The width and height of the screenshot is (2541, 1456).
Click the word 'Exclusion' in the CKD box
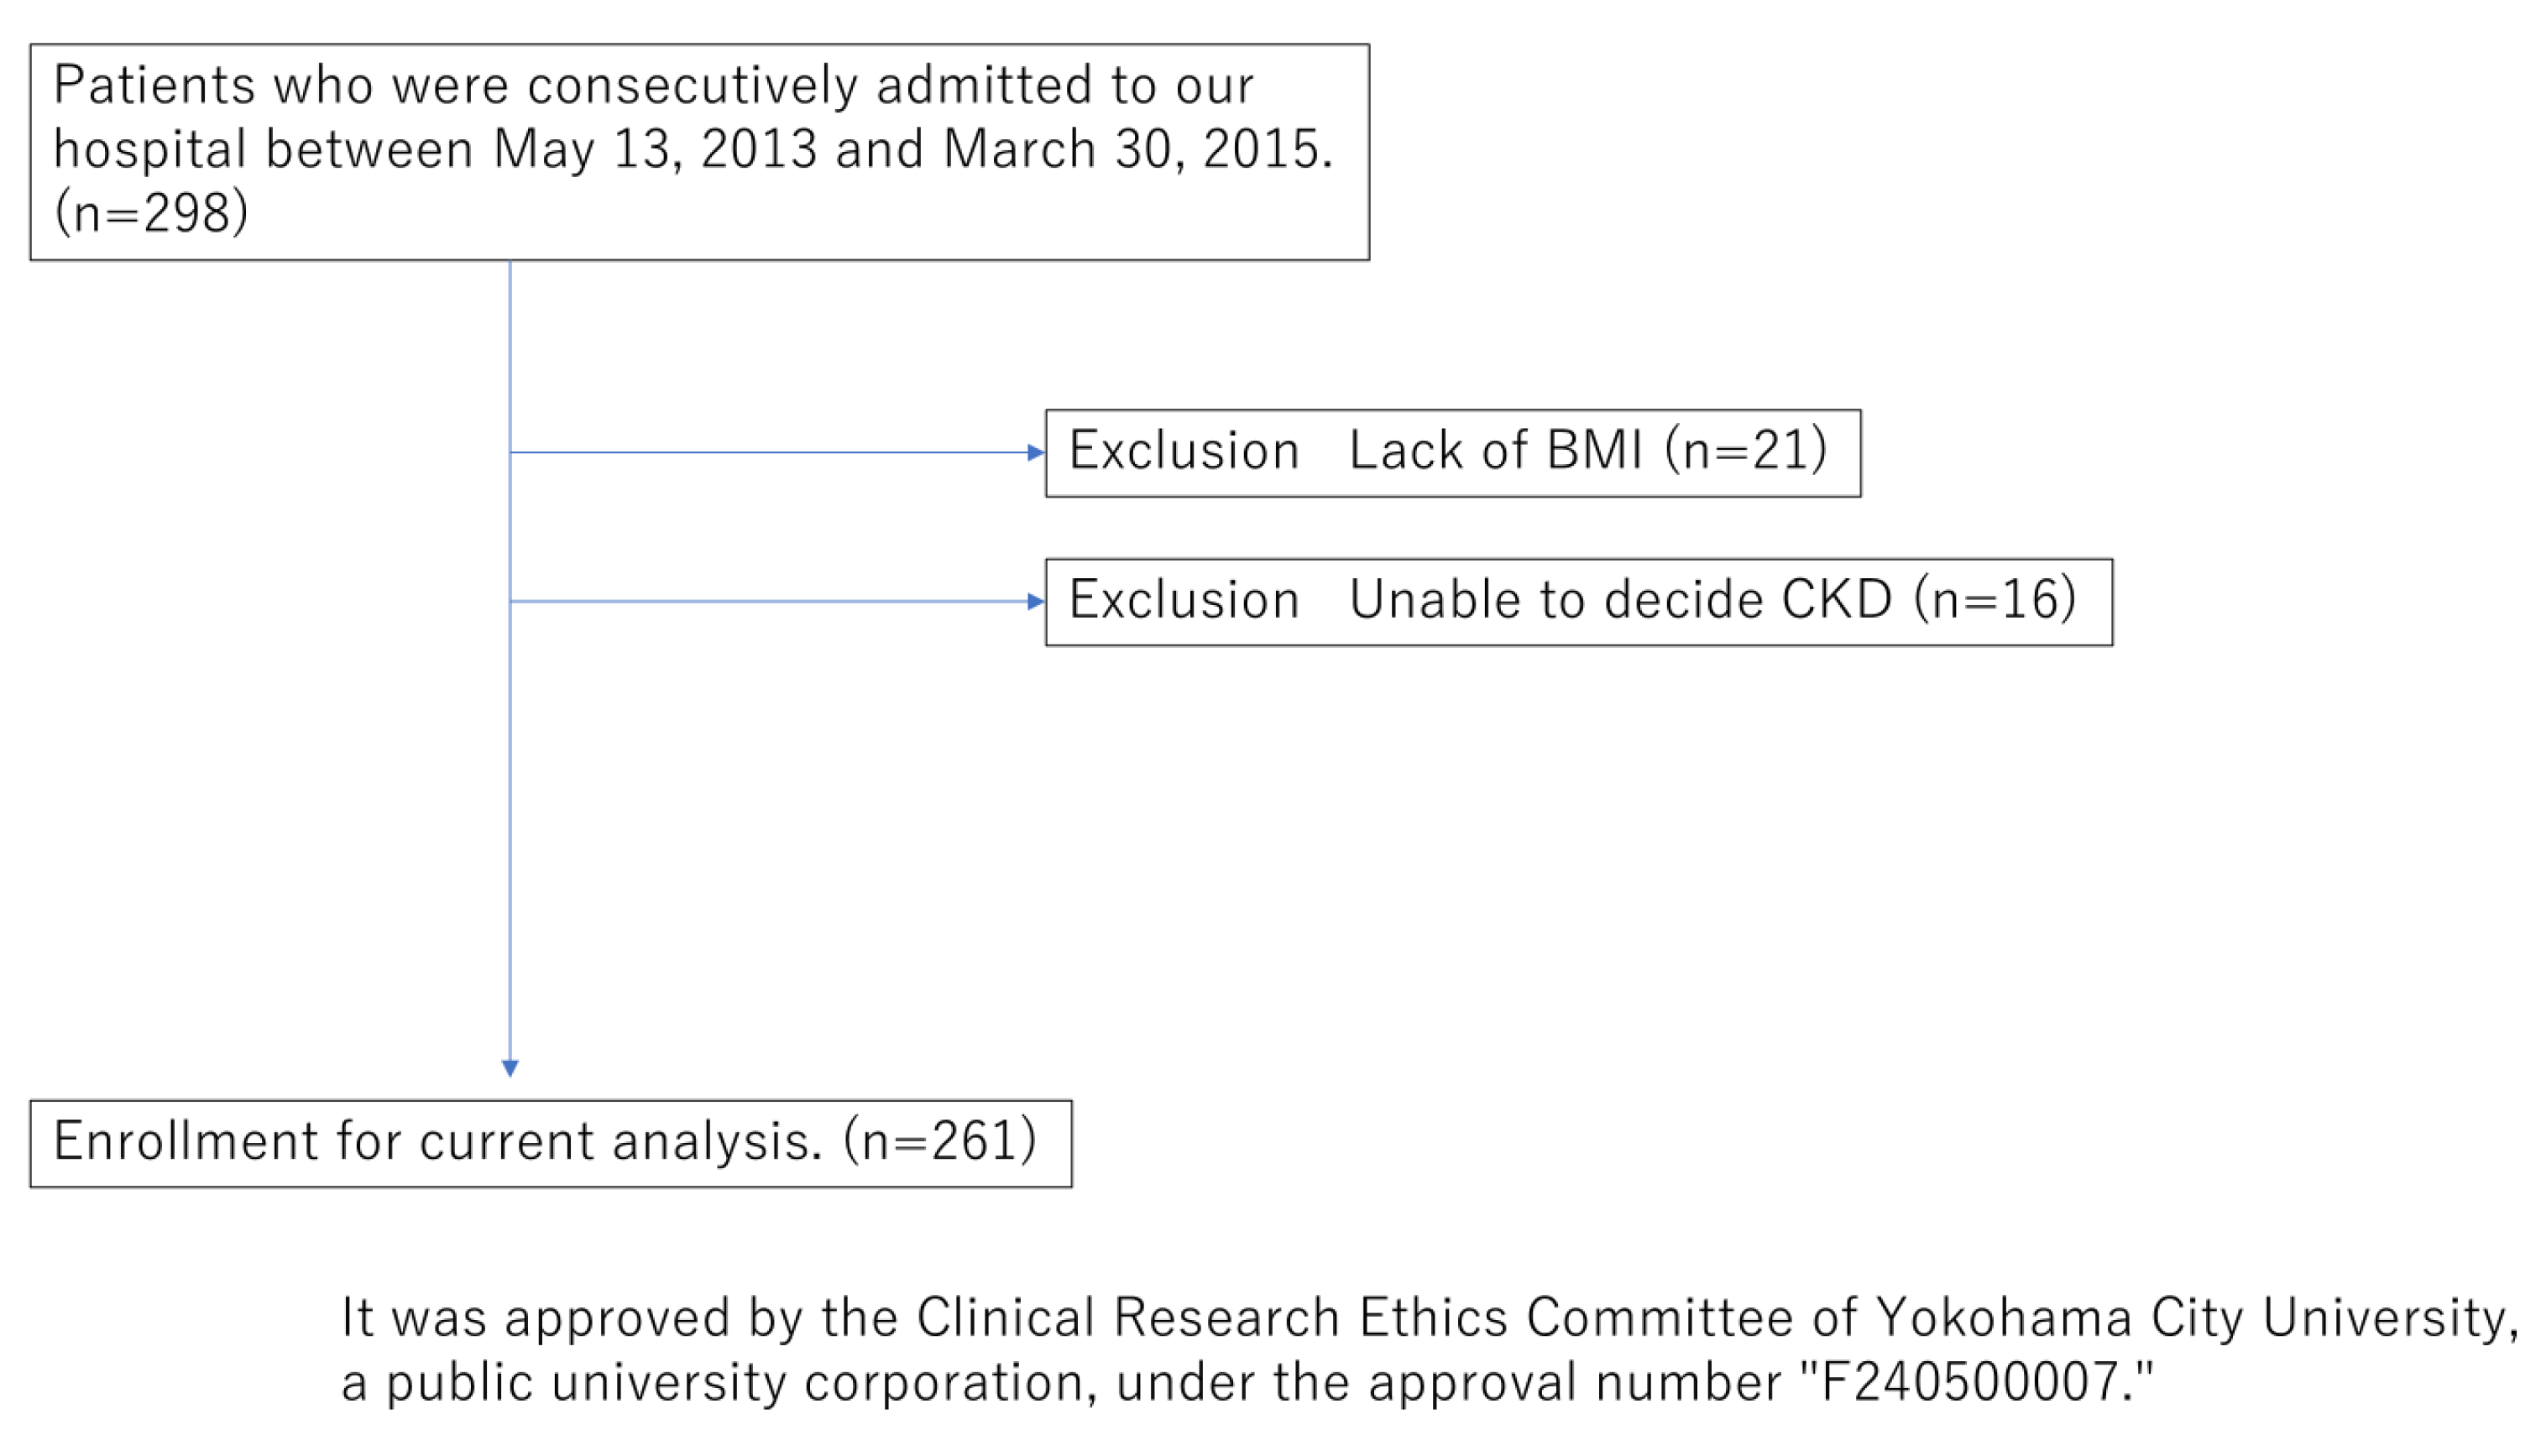tap(1184, 600)
